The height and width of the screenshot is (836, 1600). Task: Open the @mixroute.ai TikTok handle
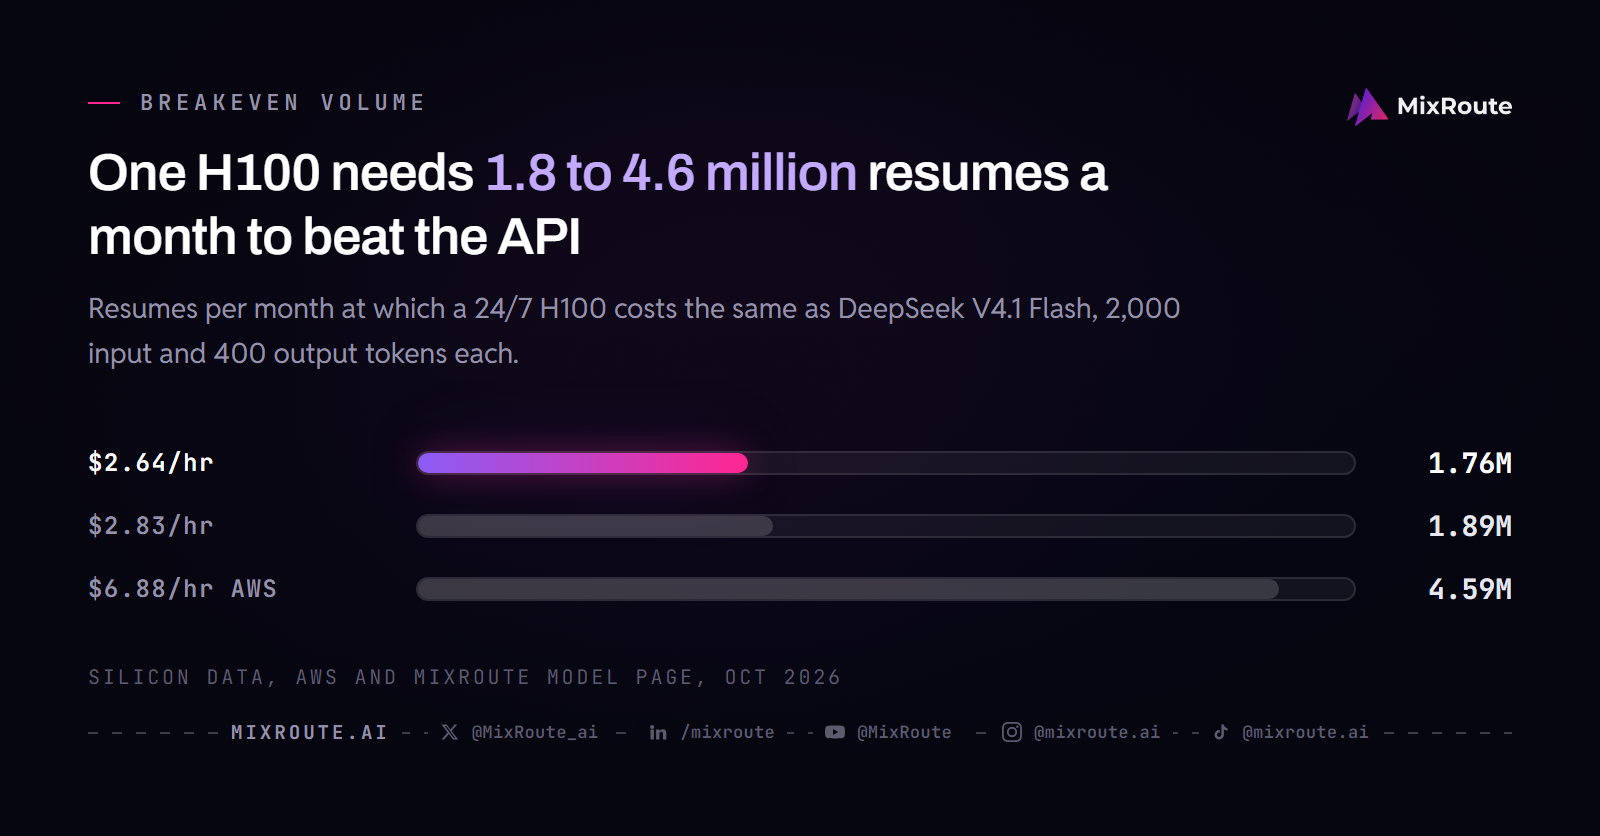point(1305,732)
